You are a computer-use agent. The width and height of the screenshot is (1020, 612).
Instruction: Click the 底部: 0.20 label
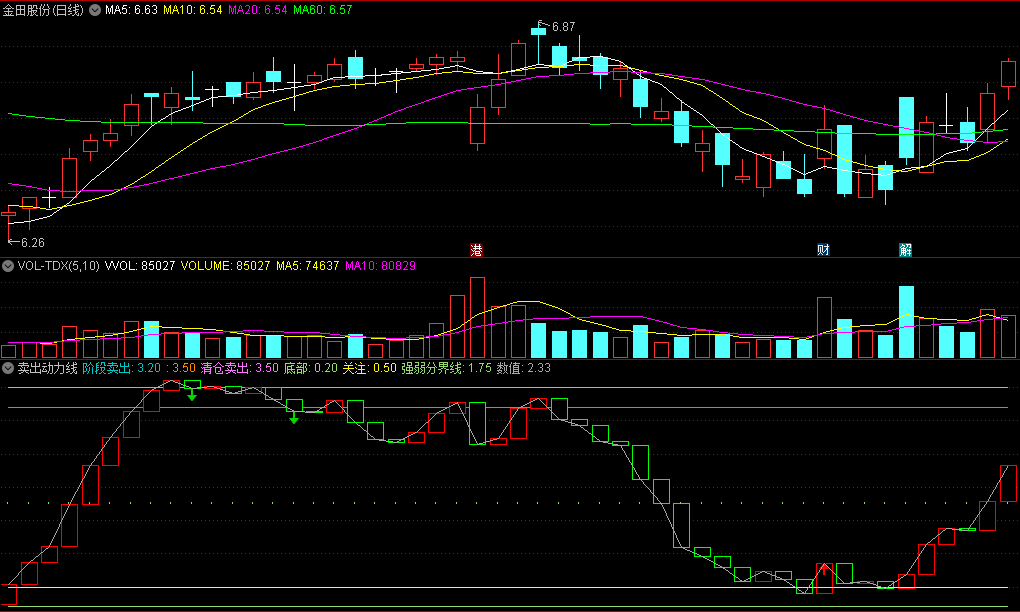[311, 368]
